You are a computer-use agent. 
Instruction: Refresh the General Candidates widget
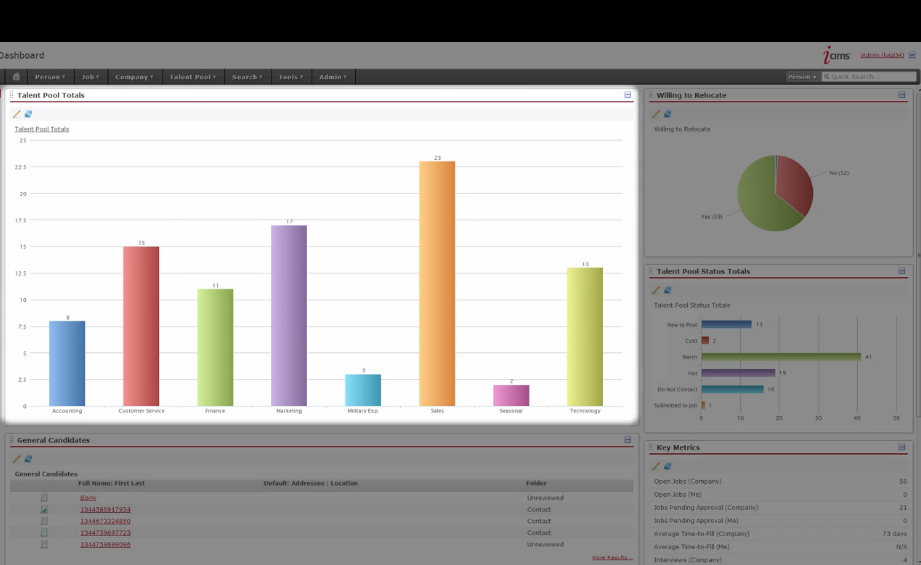pyautogui.click(x=28, y=459)
